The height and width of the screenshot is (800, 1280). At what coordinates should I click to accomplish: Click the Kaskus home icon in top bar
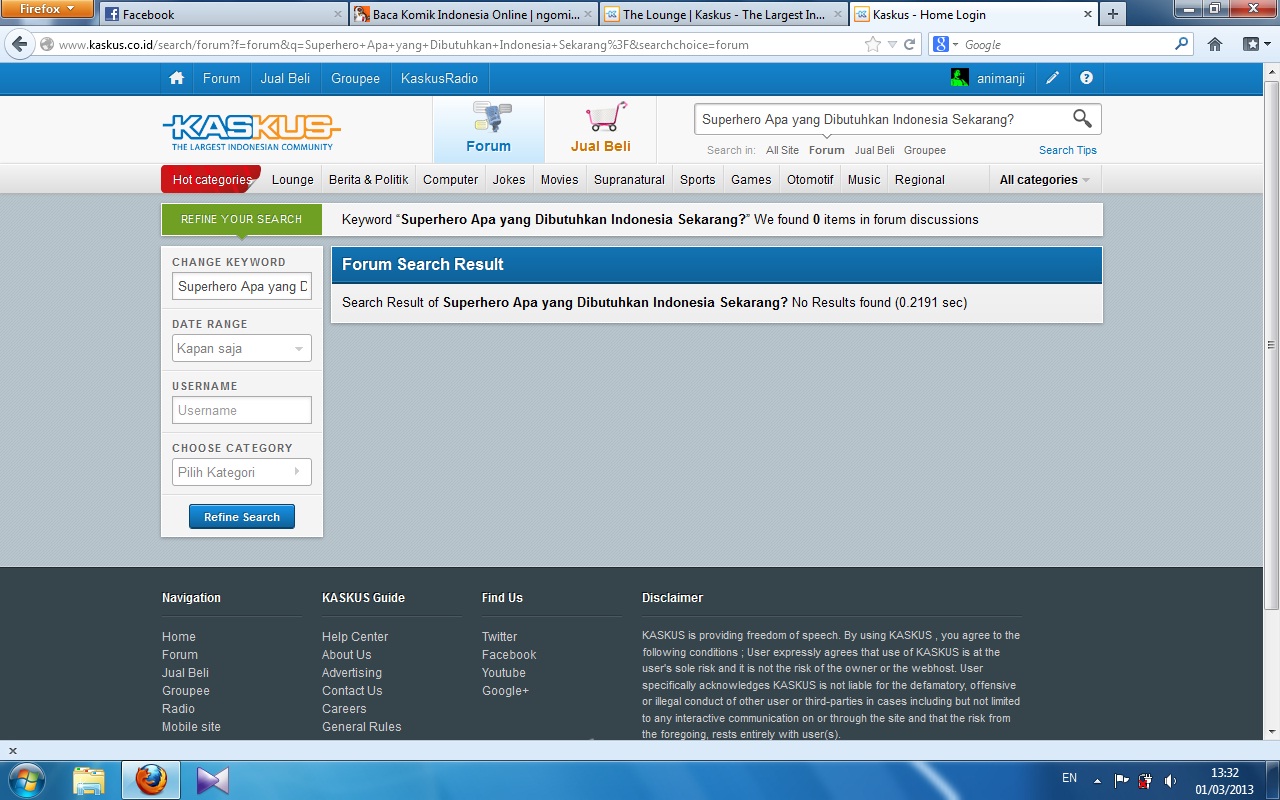[x=177, y=78]
